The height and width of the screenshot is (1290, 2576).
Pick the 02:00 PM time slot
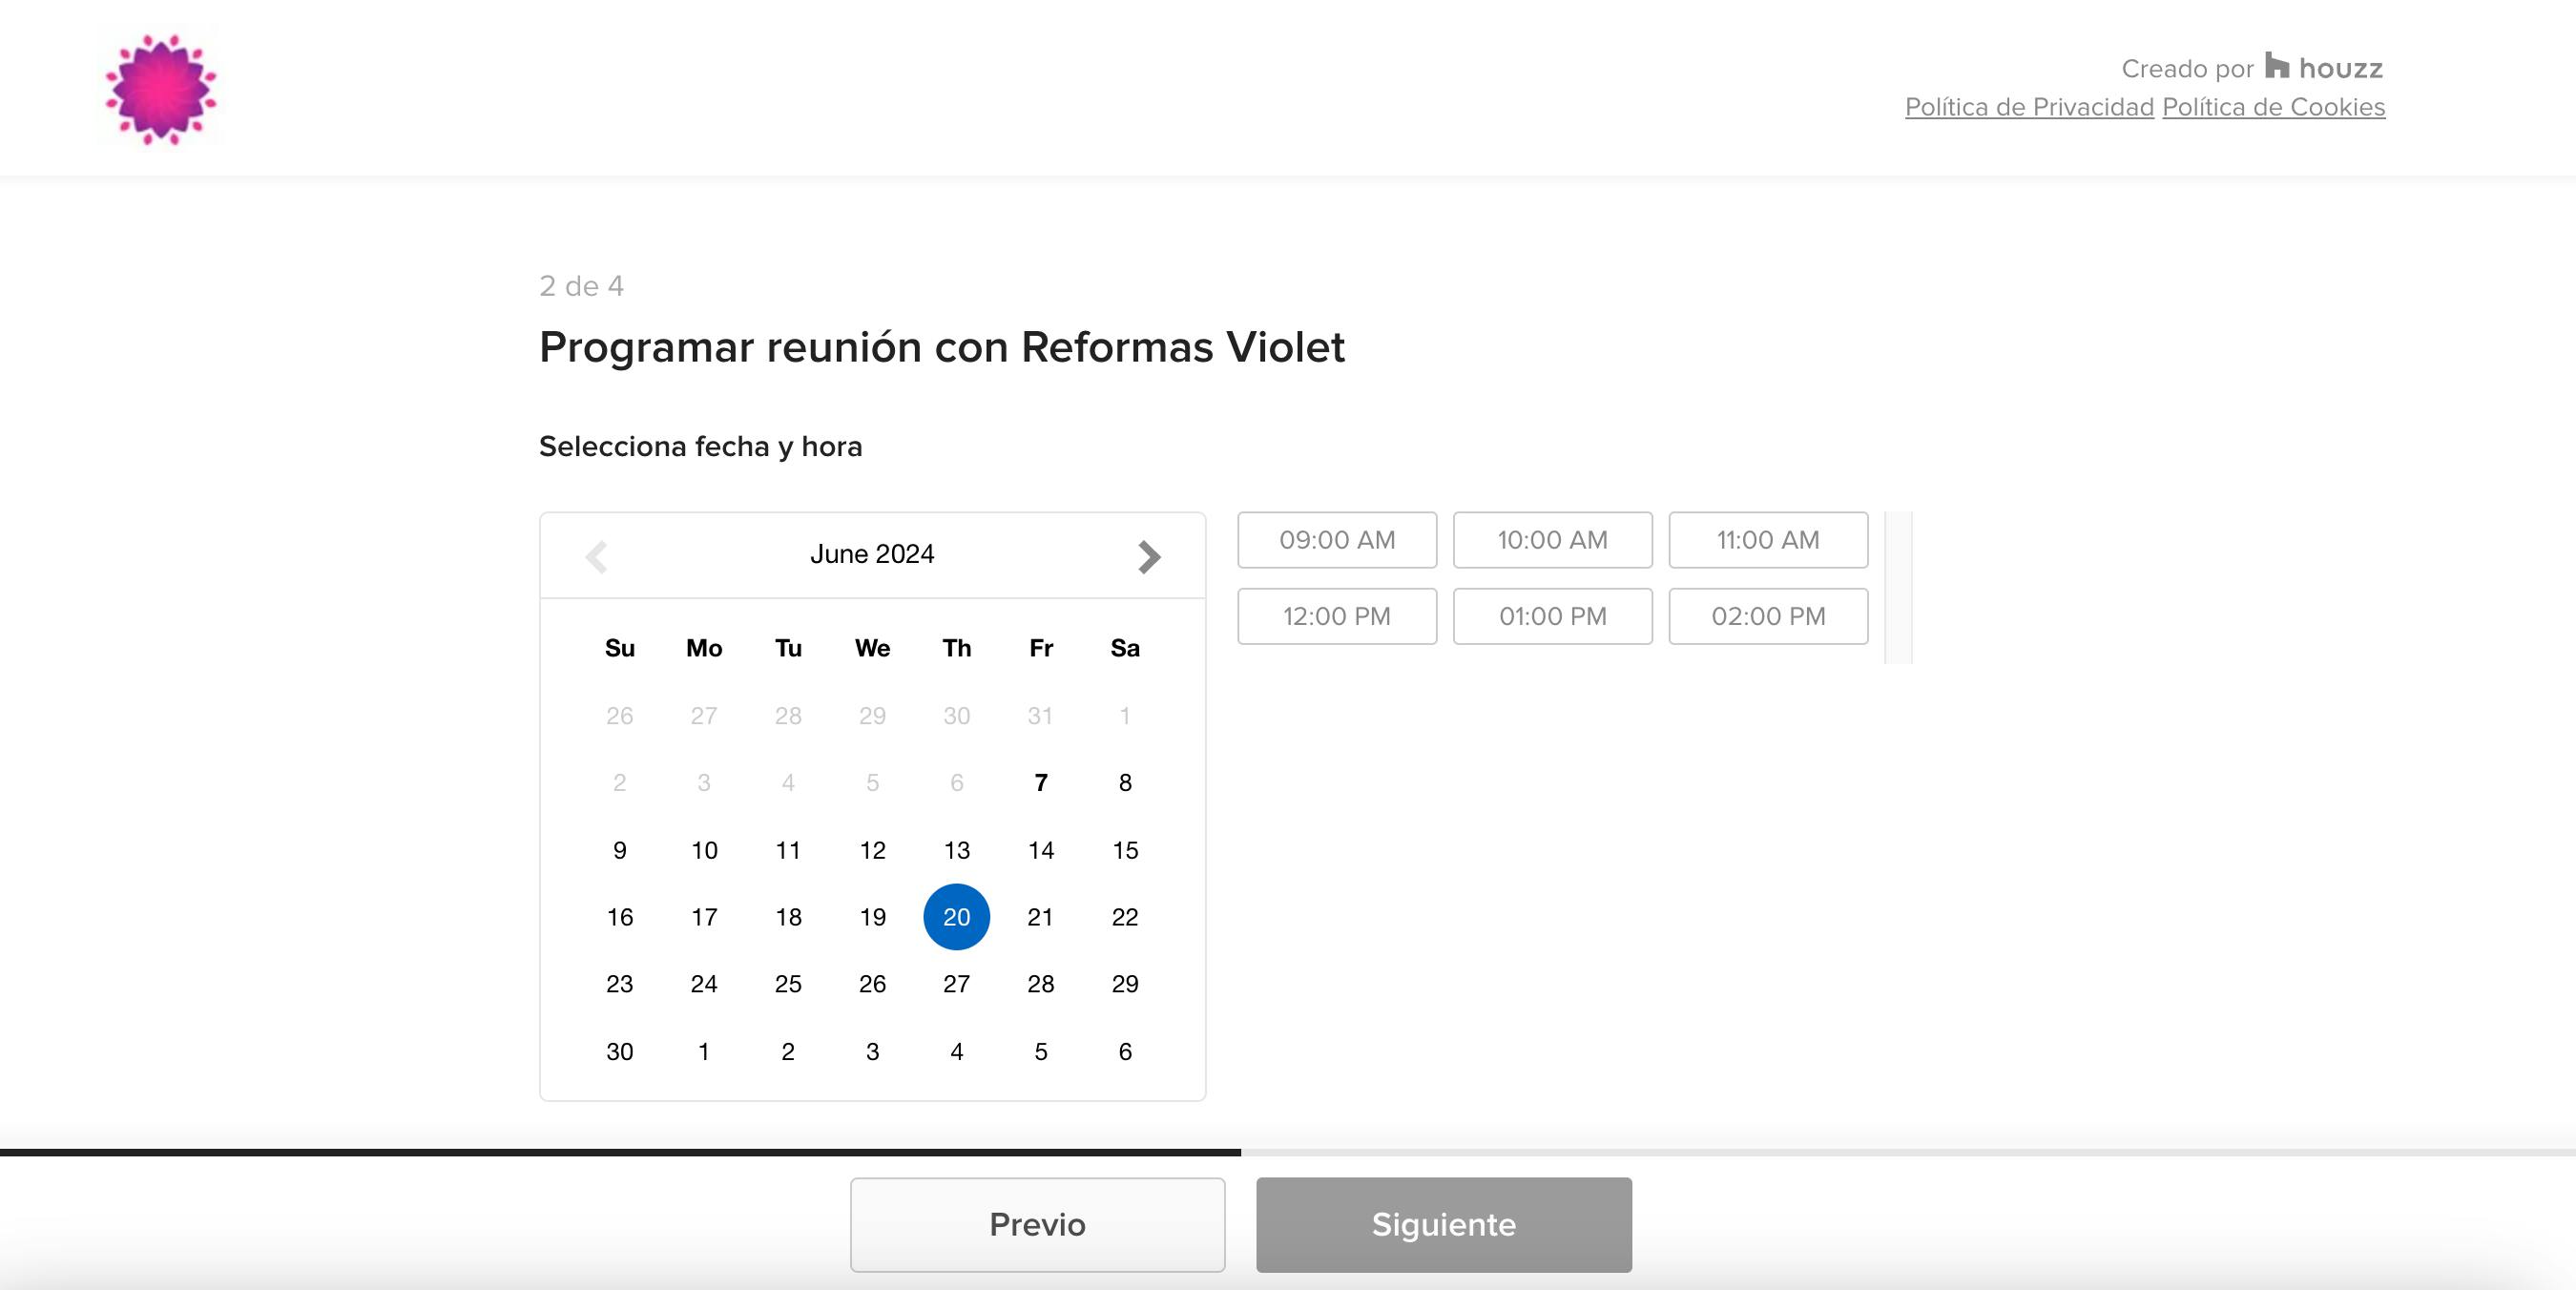1767,616
